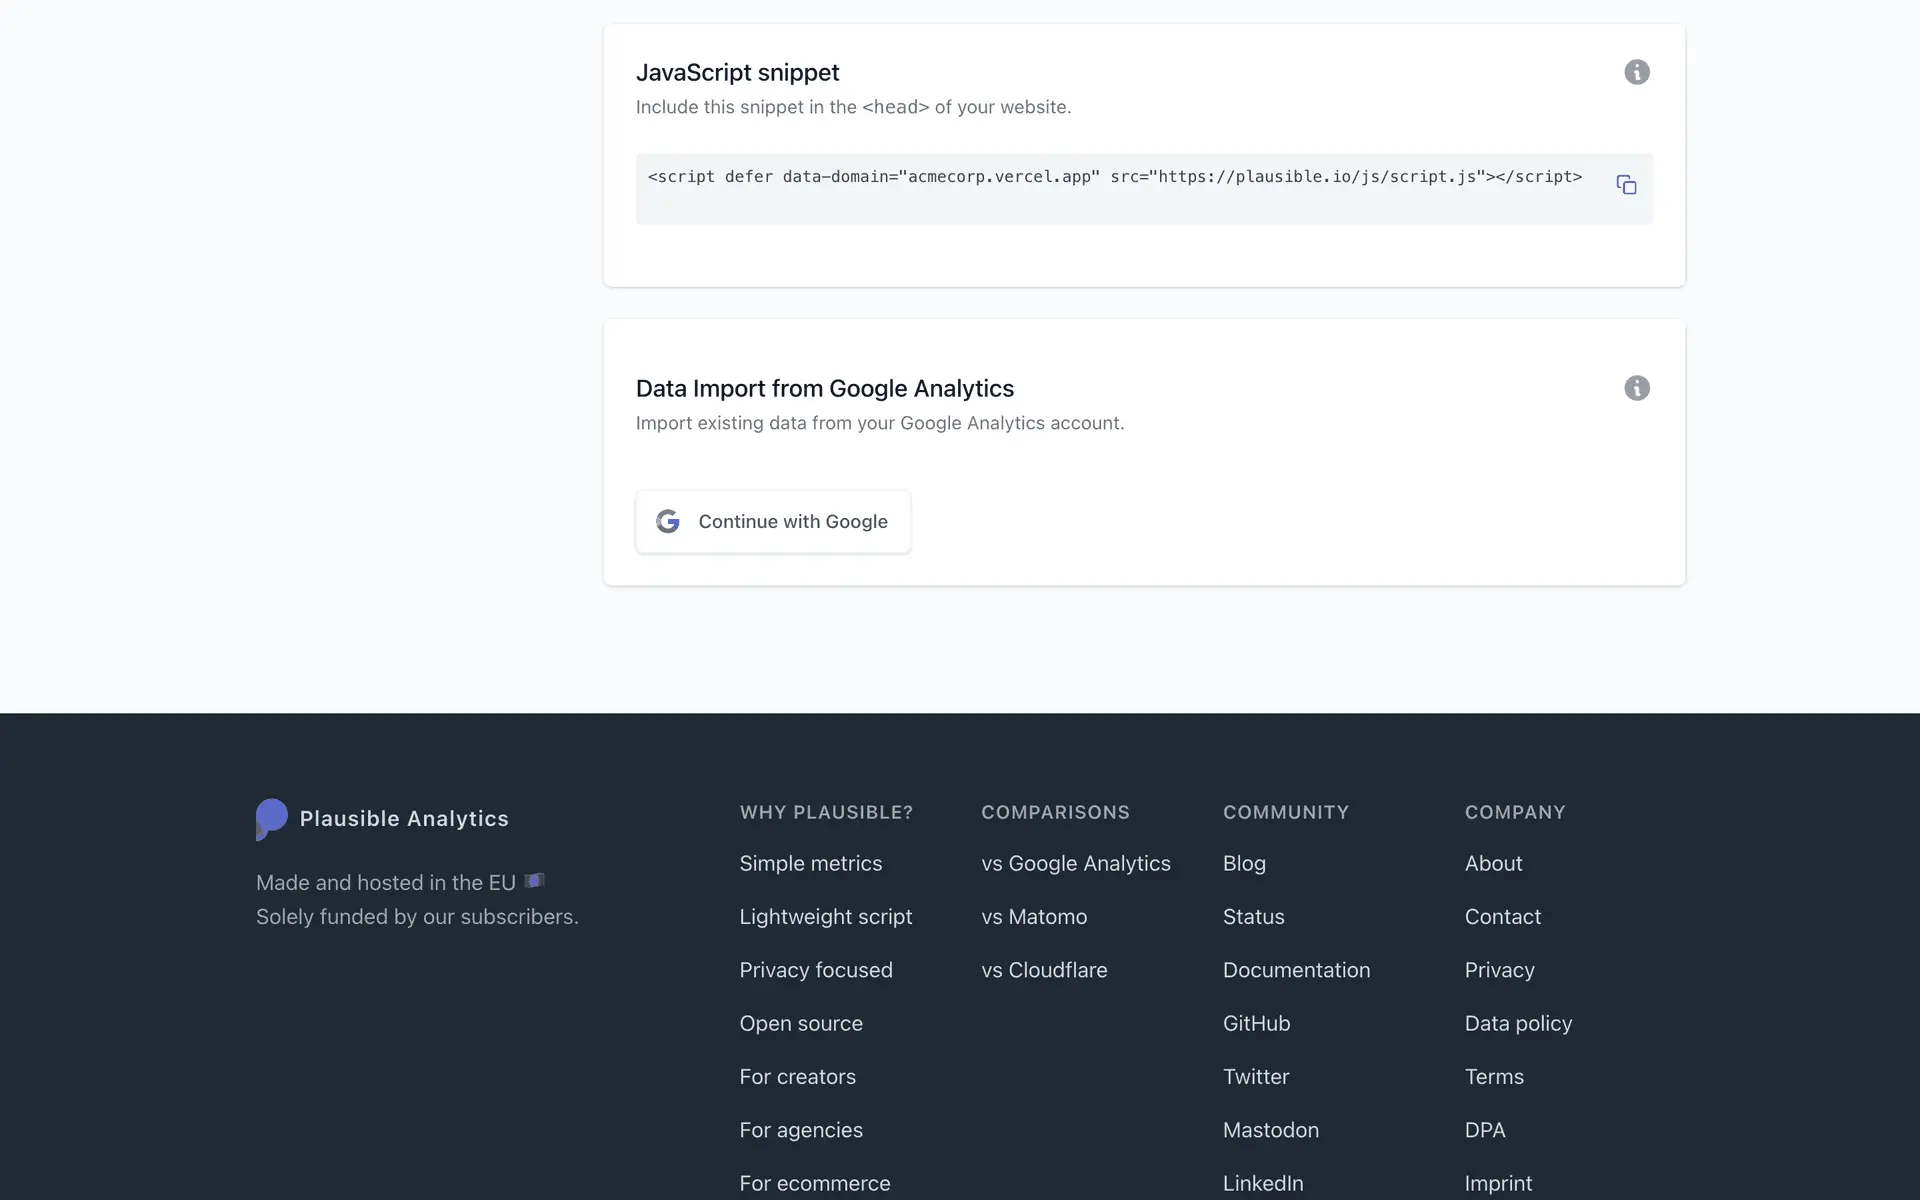Click the Data policy link

(1517, 1023)
